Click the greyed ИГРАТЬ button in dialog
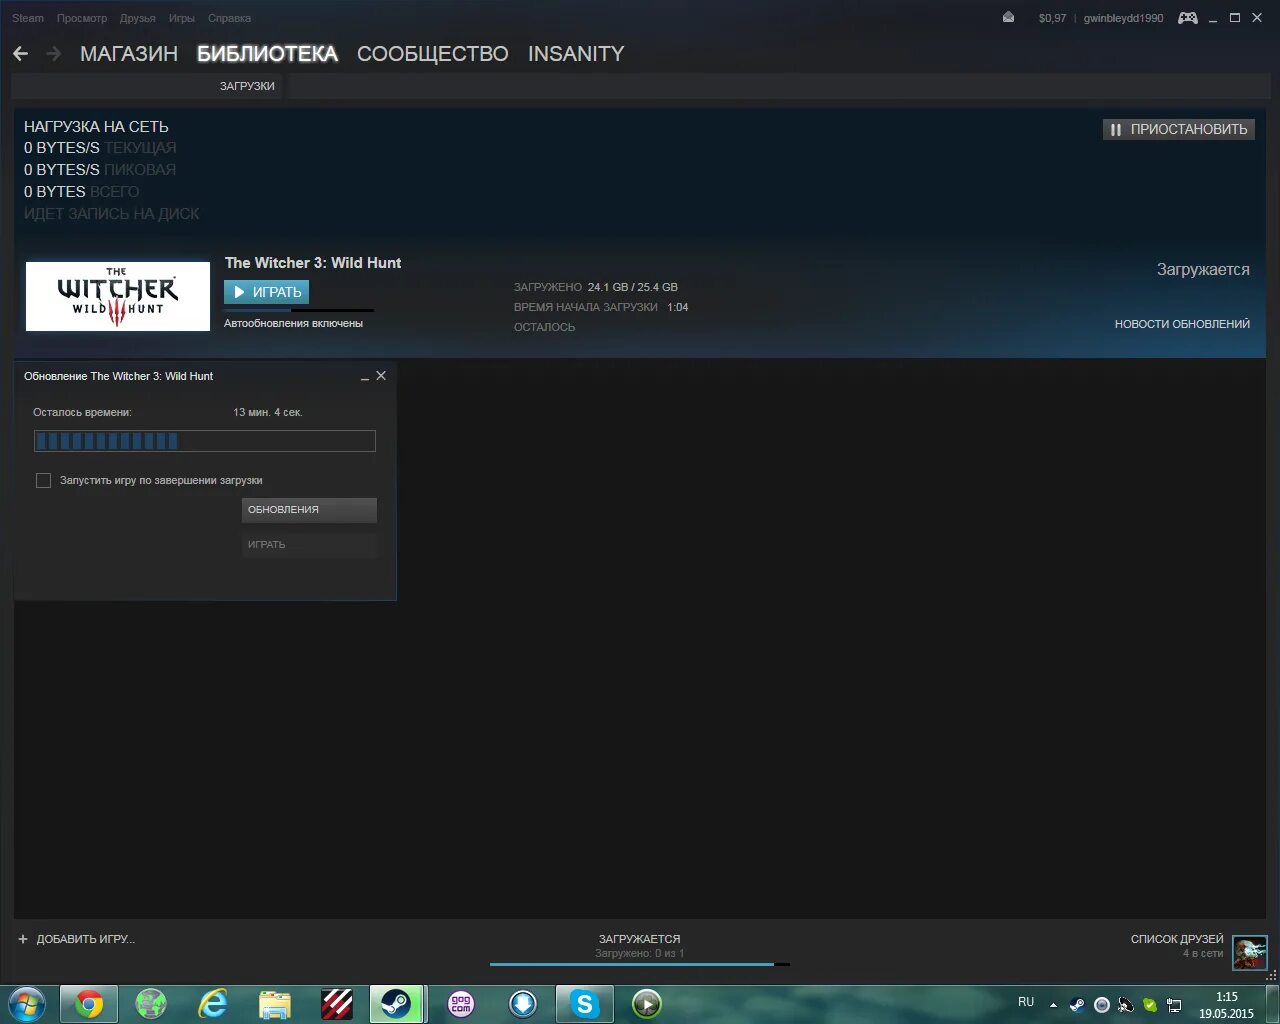This screenshot has width=1280, height=1024. coord(309,545)
